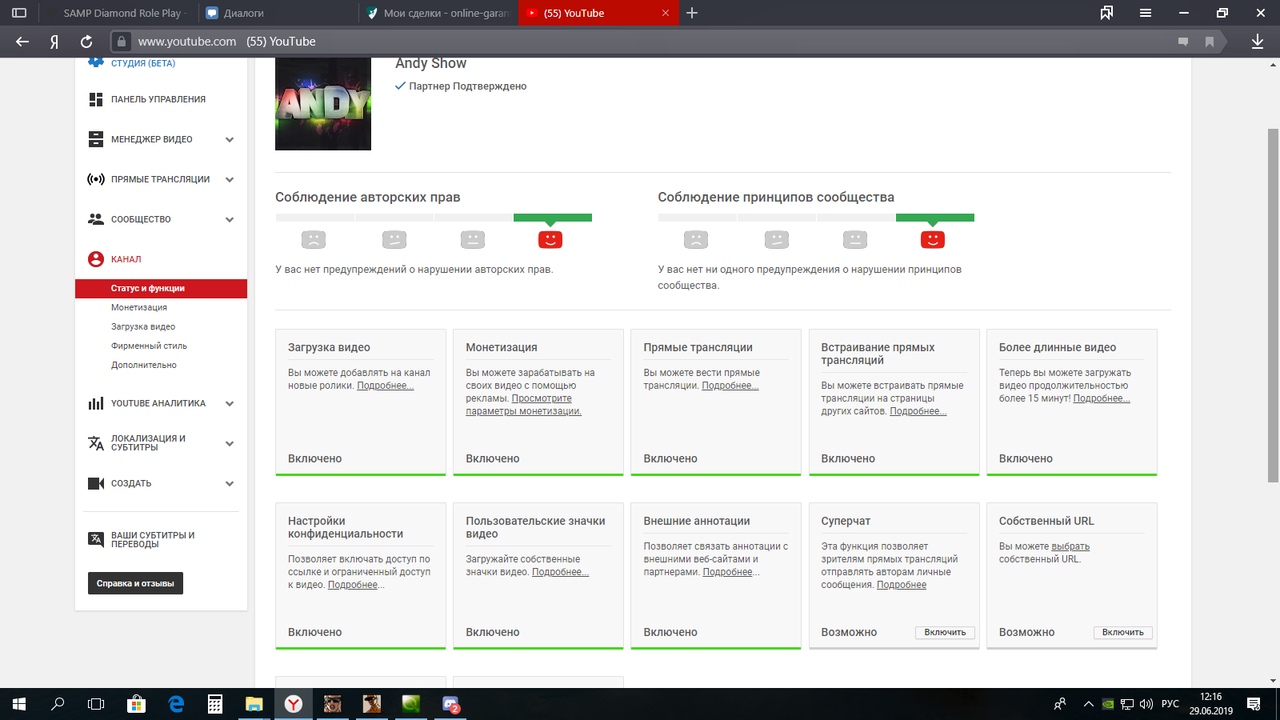This screenshot has height=720, width=1280.
Task: Open Просмотрите параметры монетизации link
Action: [x=523, y=405]
